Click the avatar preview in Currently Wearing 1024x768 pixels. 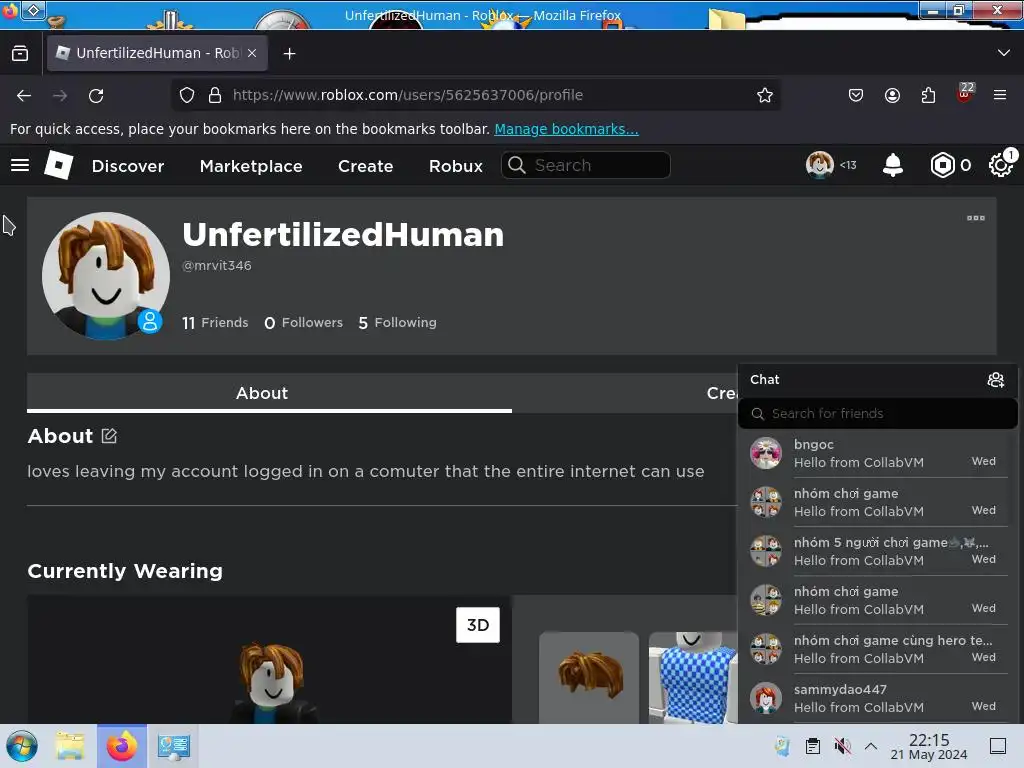click(x=269, y=660)
